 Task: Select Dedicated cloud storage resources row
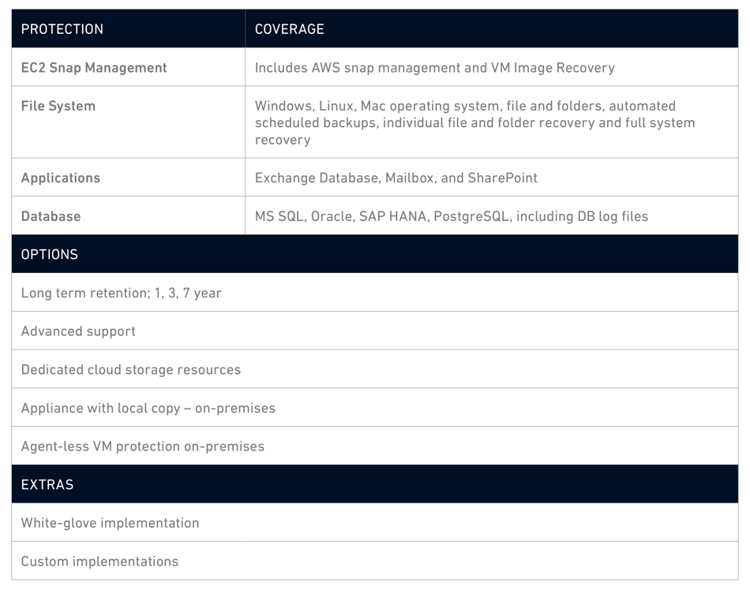click(131, 370)
